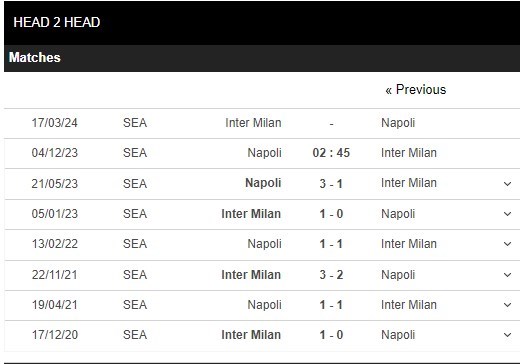
Task: Expand the 21/05/23 Napoli 3-1 match details
Action: pos(507,184)
